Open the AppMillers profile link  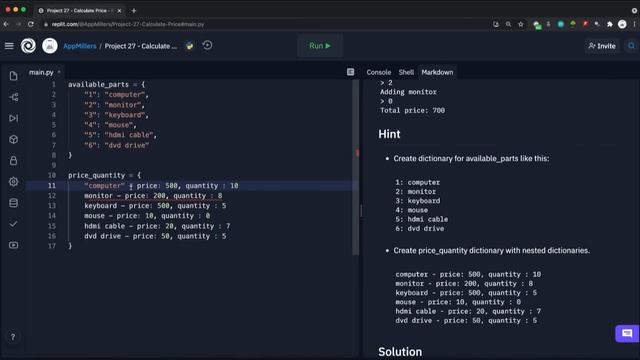point(80,46)
